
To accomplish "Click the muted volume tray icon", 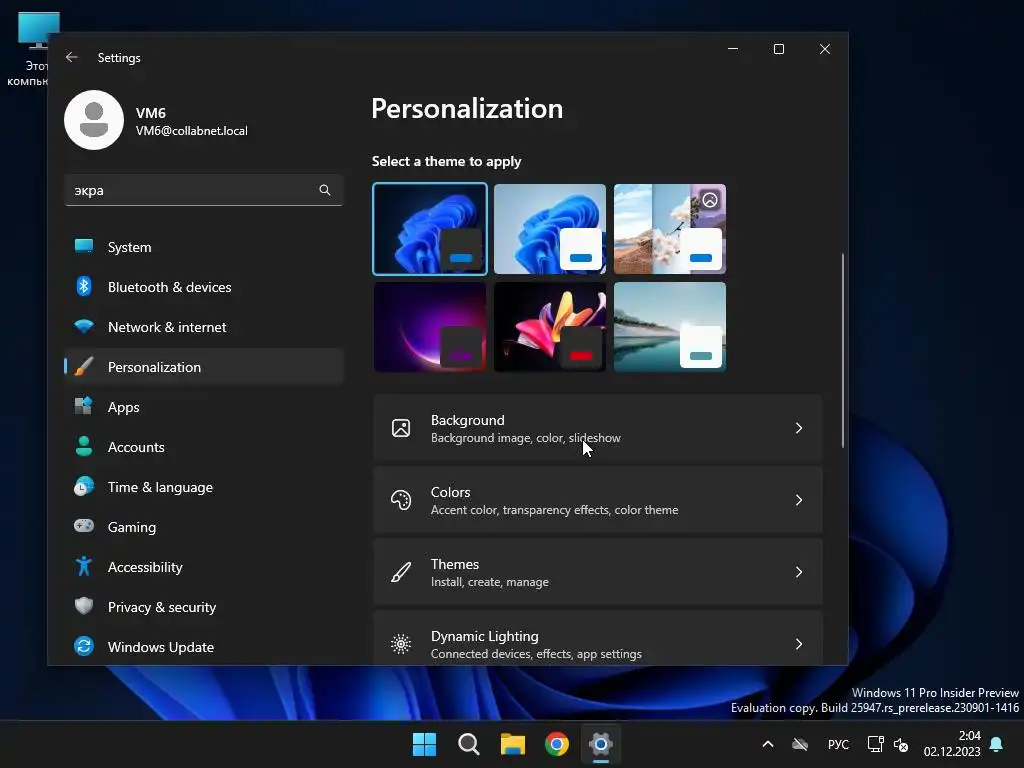I will pos(901,744).
